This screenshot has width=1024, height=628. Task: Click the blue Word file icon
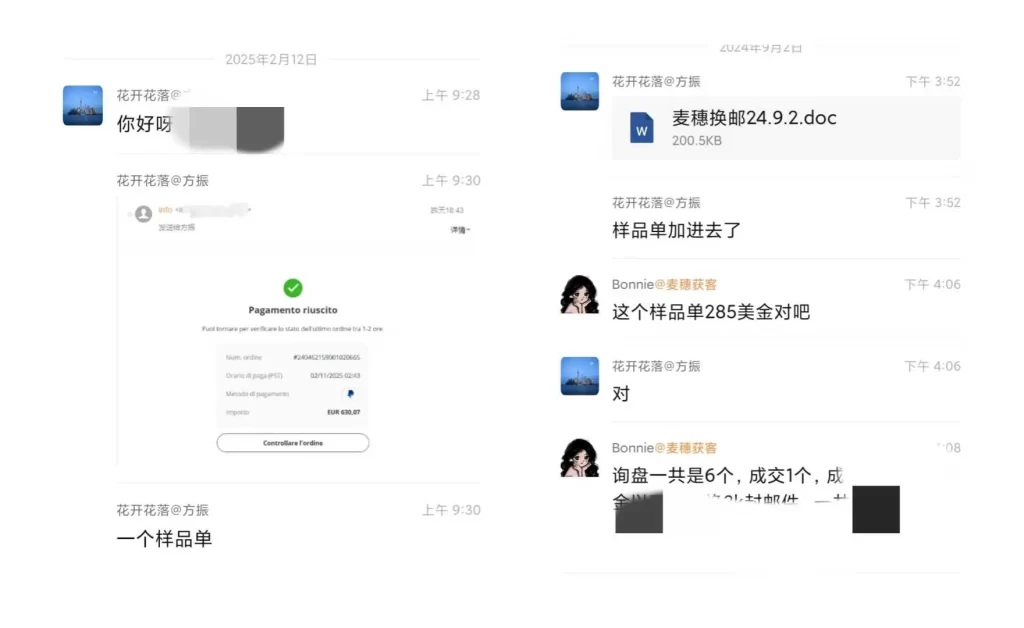[x=641, y=127]
